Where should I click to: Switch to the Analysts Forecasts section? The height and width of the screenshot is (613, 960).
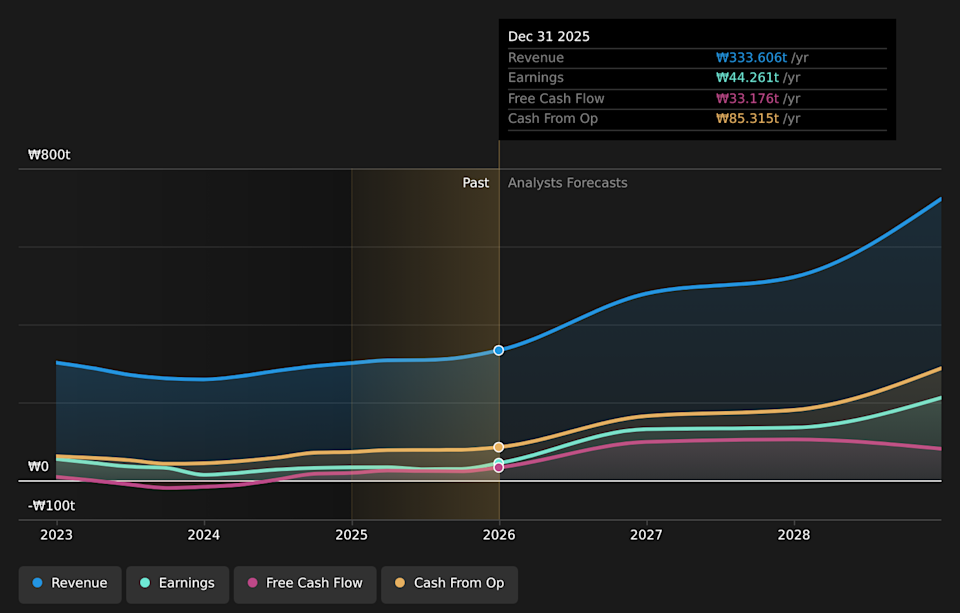pos(567,182)
